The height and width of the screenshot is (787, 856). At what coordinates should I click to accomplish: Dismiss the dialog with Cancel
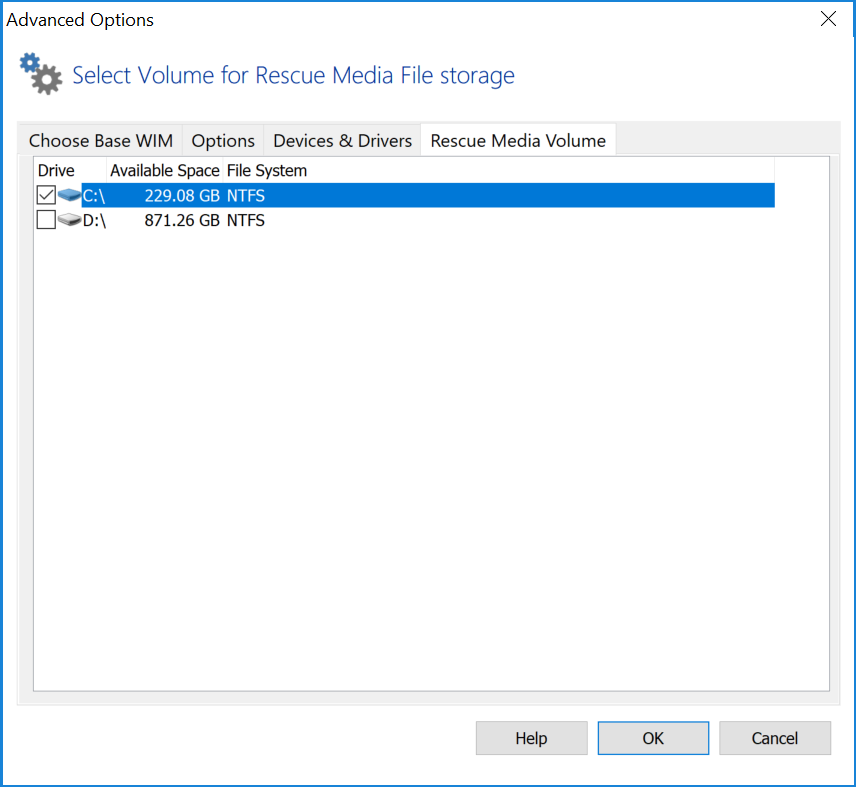click(x=775, y=738)
